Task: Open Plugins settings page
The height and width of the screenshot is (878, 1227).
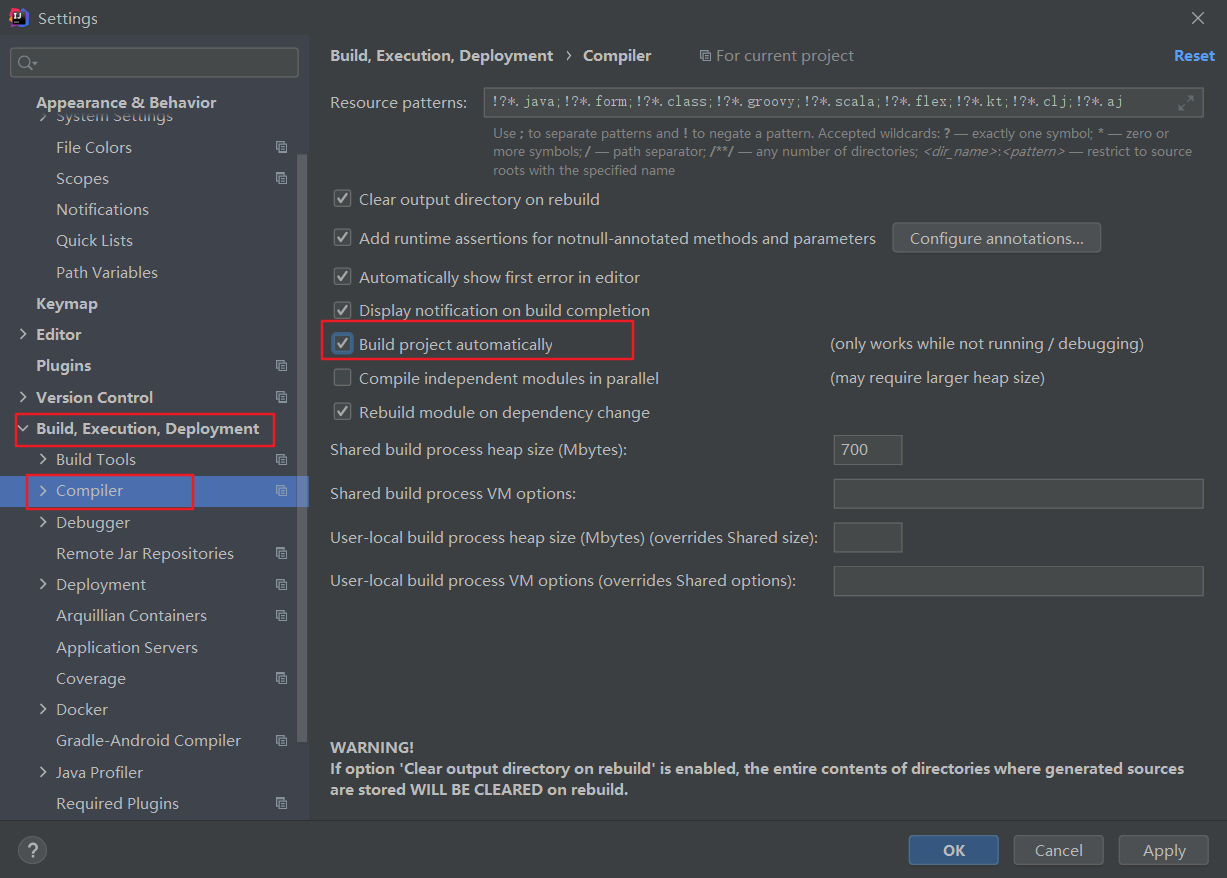Action: (x=63, y=365)
